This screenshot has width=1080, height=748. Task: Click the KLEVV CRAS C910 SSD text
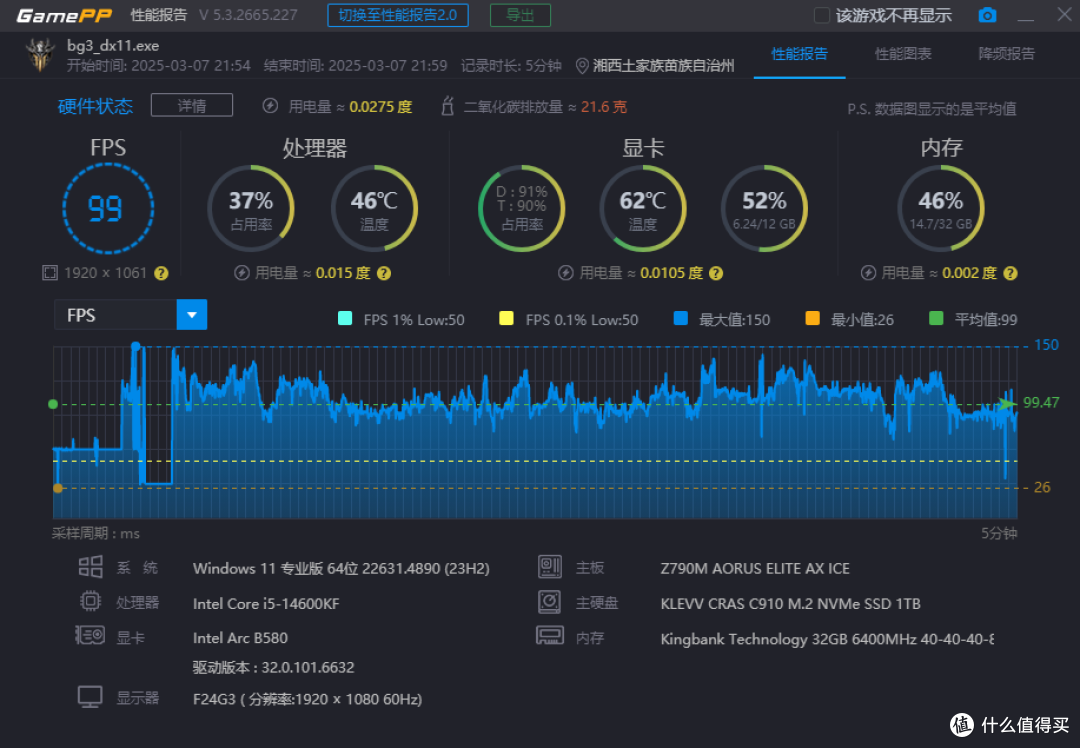pyautogui.click(x=791, y=604)
